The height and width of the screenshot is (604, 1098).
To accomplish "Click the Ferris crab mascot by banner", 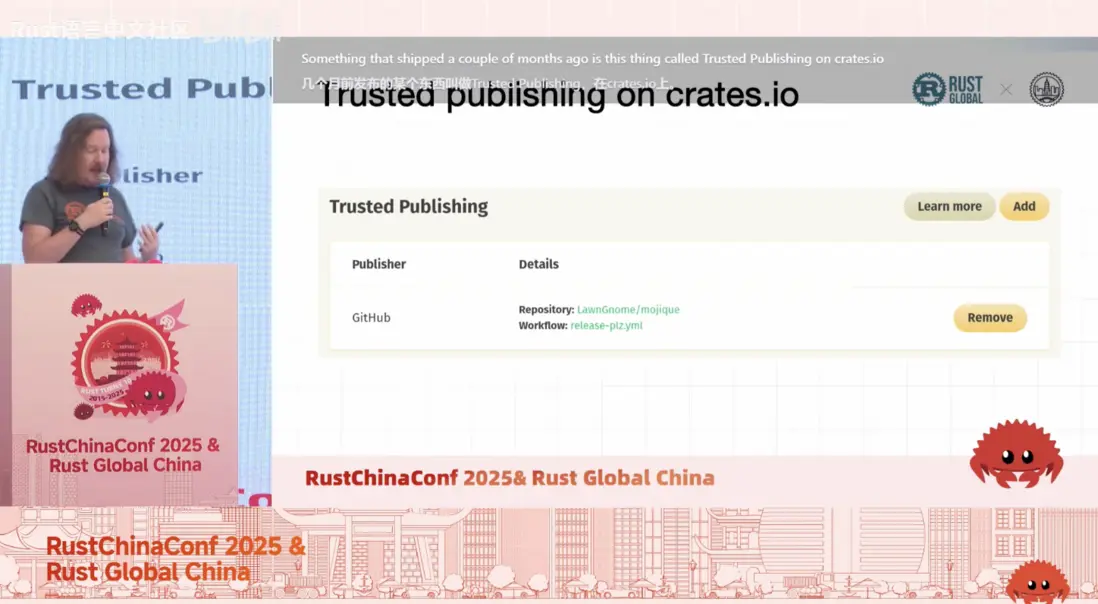I will click(x=1016, y=454).
